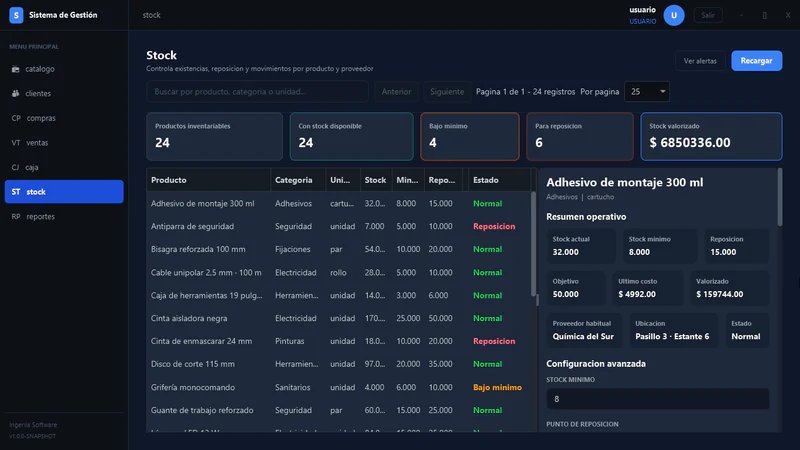Go to ventas in main menu
Screen dimensions: 800x450
click(x=64, y=142)
